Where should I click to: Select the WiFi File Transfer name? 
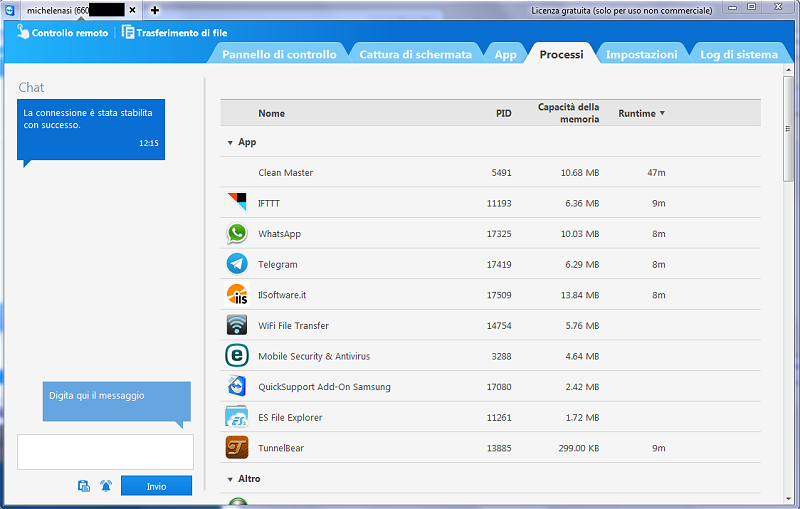293,325
